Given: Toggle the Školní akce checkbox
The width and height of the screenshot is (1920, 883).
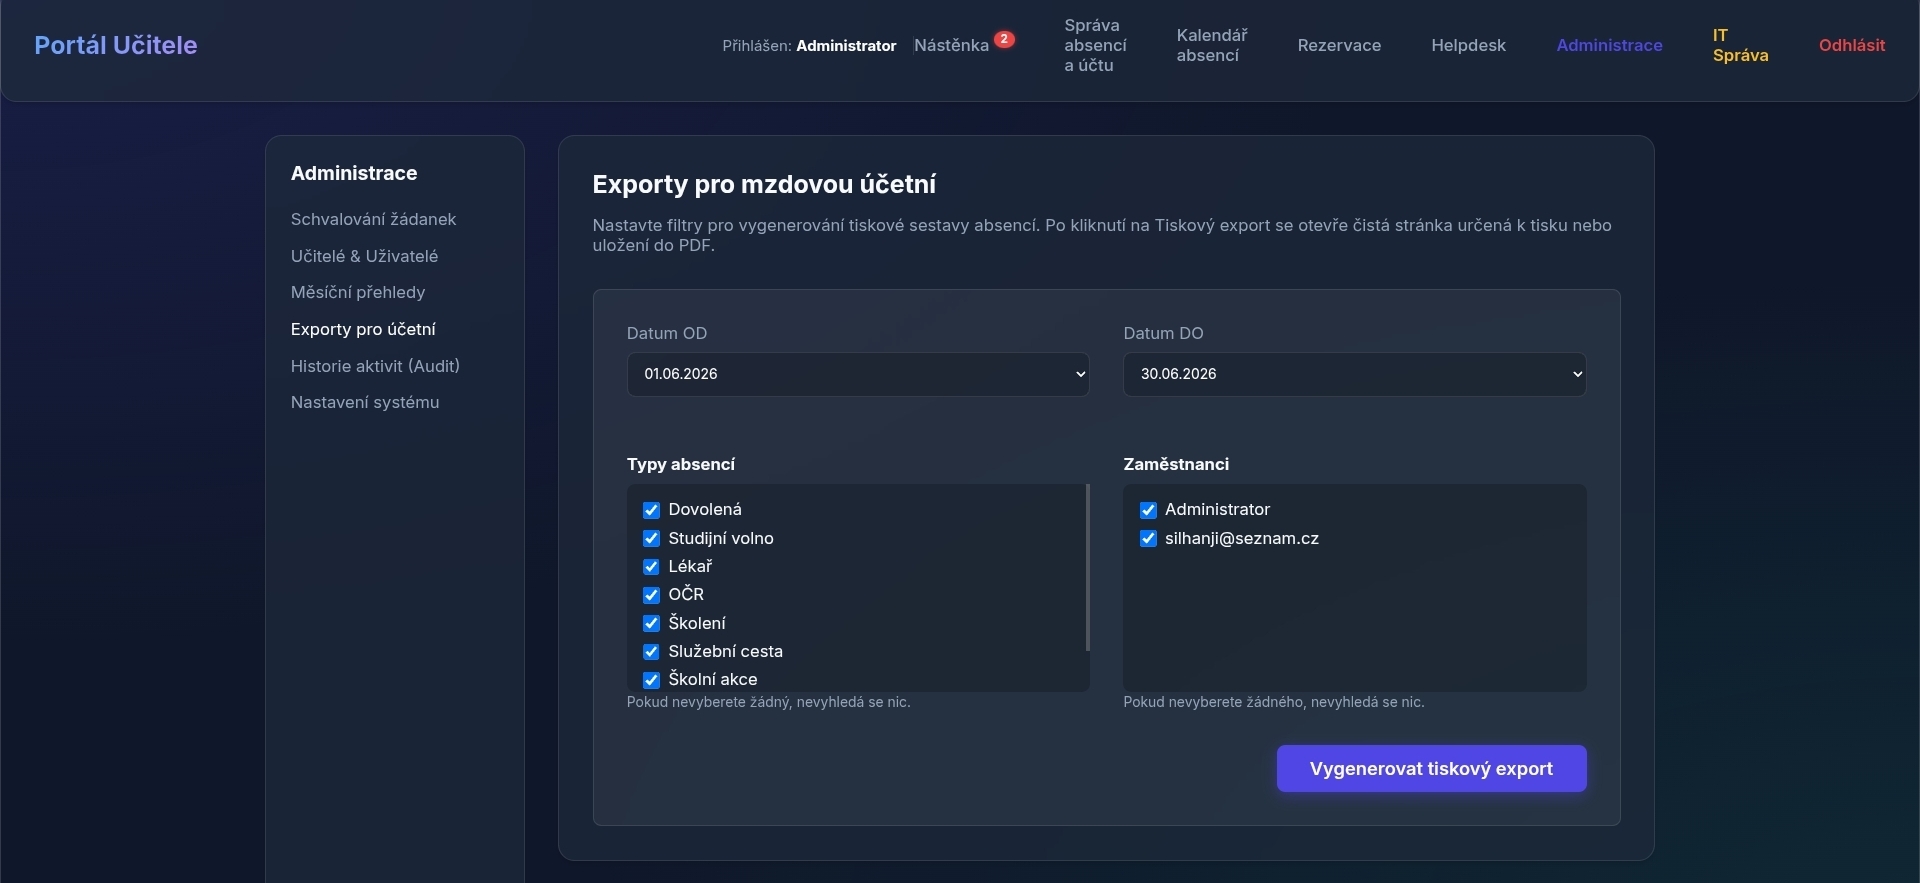Looking at the screenshot, I should click(651, 680).
